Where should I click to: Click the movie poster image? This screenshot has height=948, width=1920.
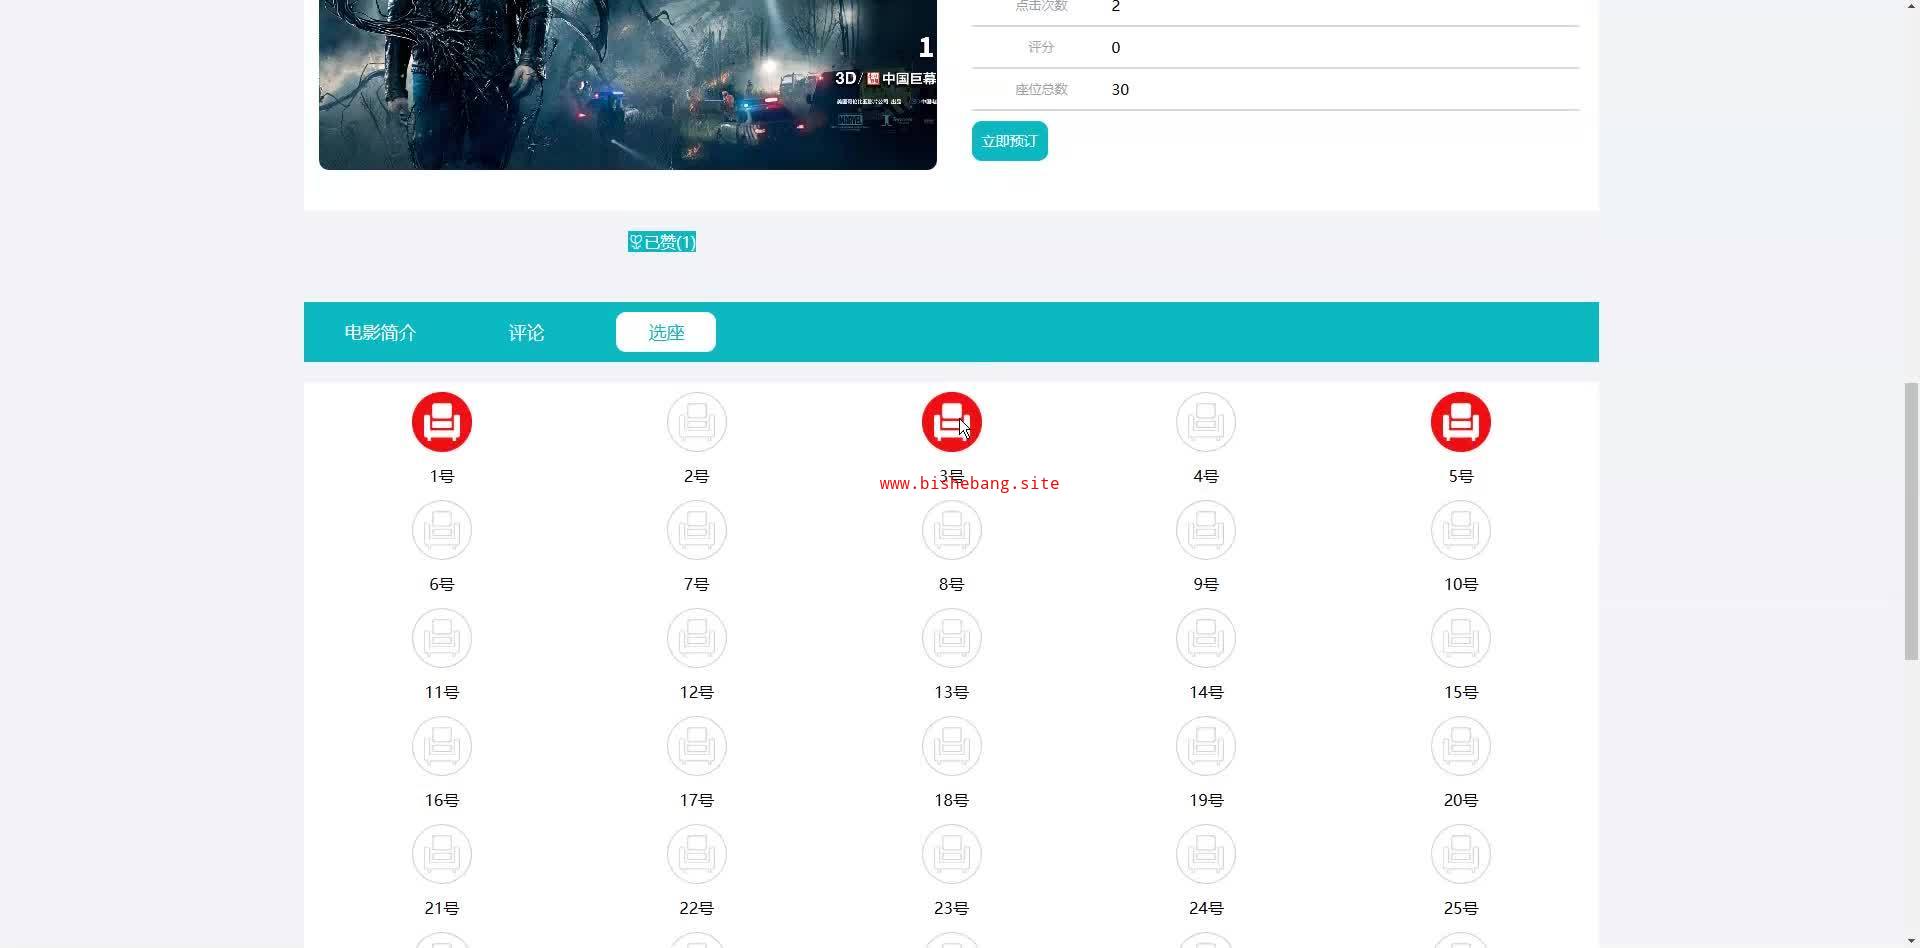pyautogui.click(x=628, y=85)
